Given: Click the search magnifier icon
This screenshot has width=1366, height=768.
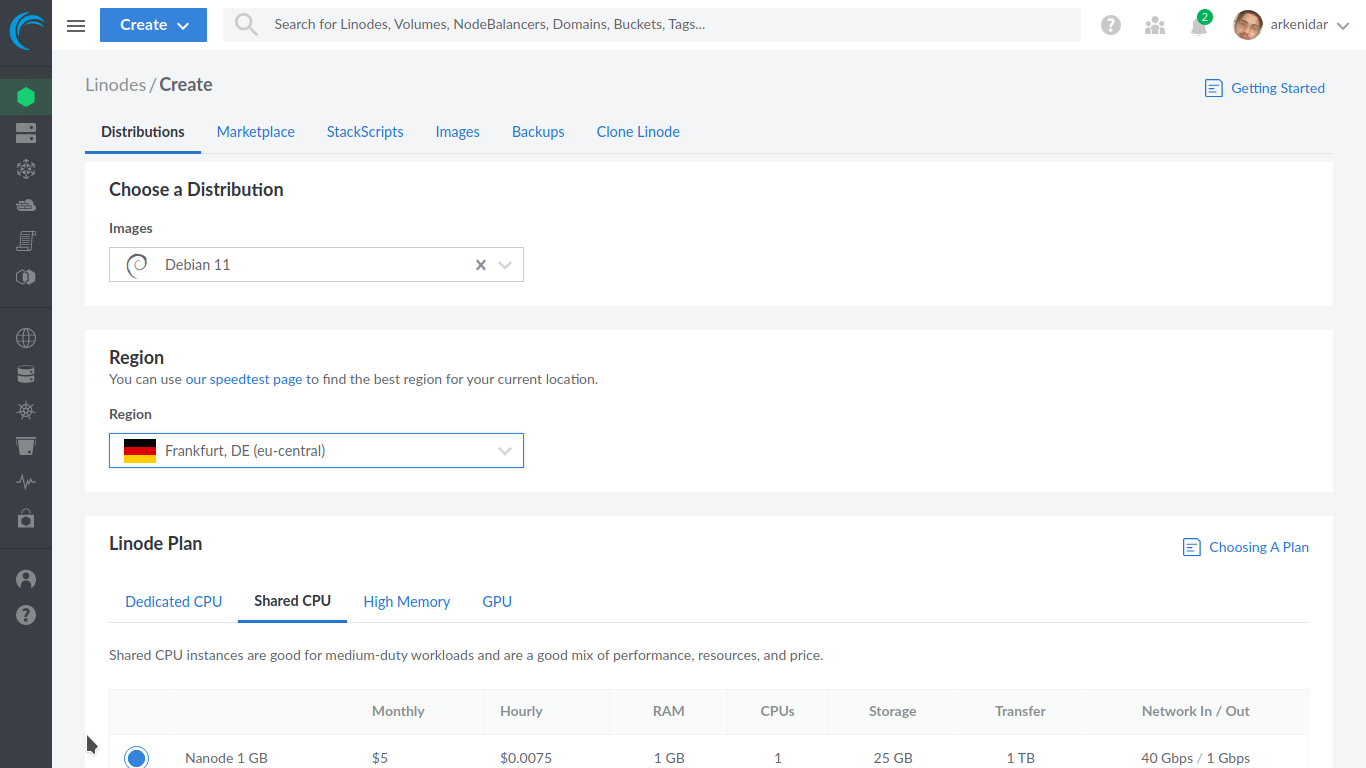Looking at the screenshot, I should (246, 25).
